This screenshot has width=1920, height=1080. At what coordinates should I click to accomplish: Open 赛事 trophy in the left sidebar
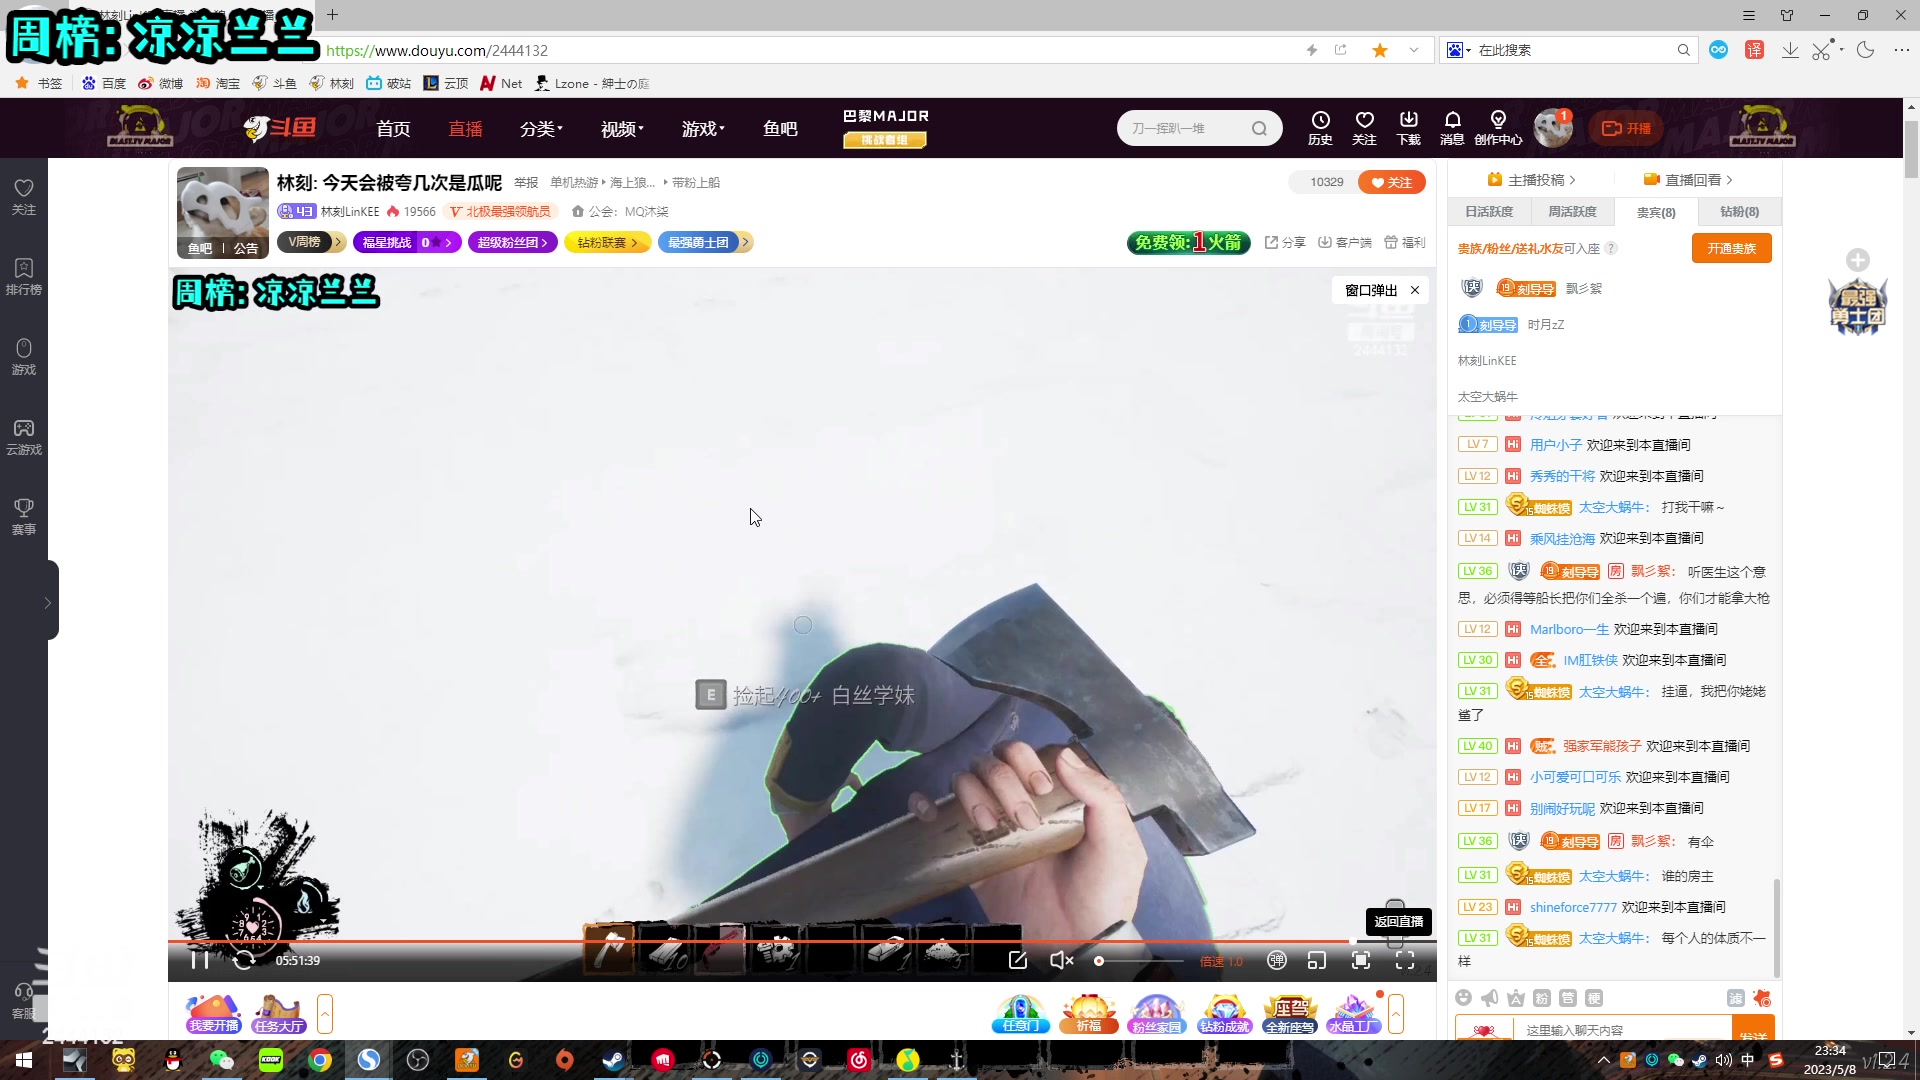(x=24, y=517)
